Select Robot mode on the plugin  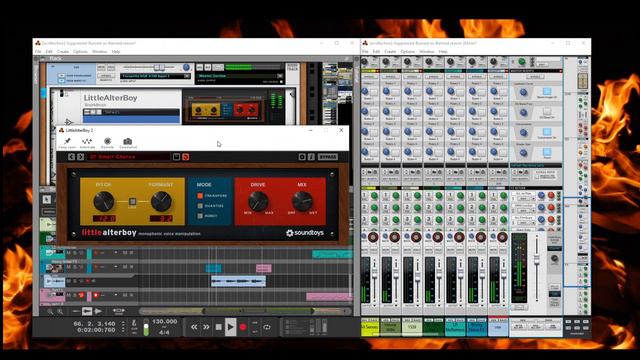click(x=200, y=216)
